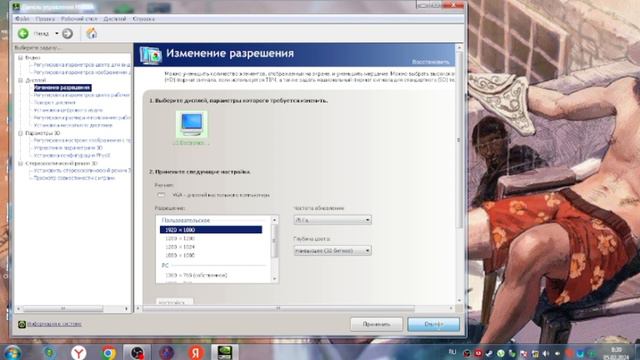The image size is (640, 360).
Task: Open purple round taskbar icon
Action: 167,352
